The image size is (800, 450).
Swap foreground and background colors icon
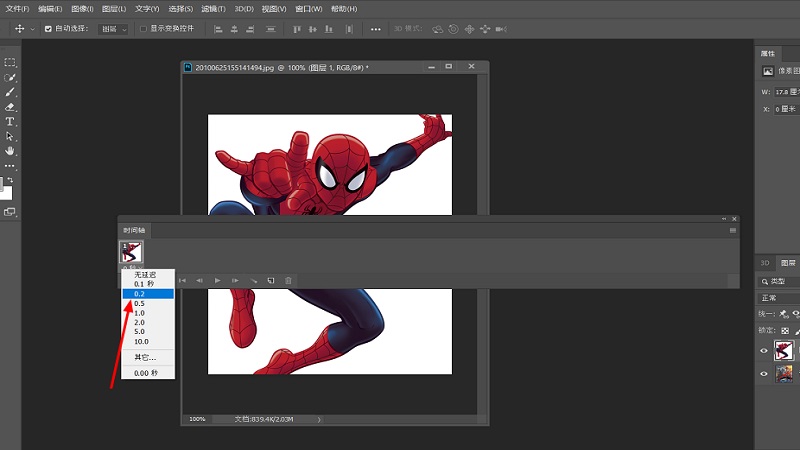[10, 180]
